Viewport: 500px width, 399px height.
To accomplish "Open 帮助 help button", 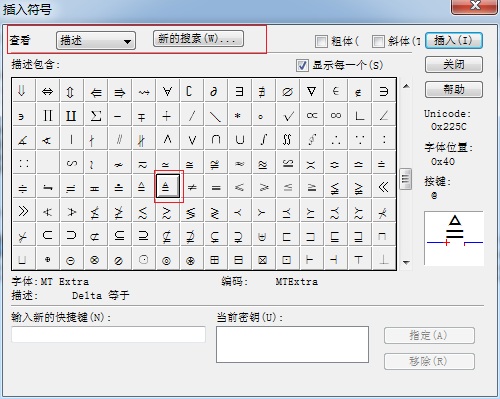I will point(454,89).
